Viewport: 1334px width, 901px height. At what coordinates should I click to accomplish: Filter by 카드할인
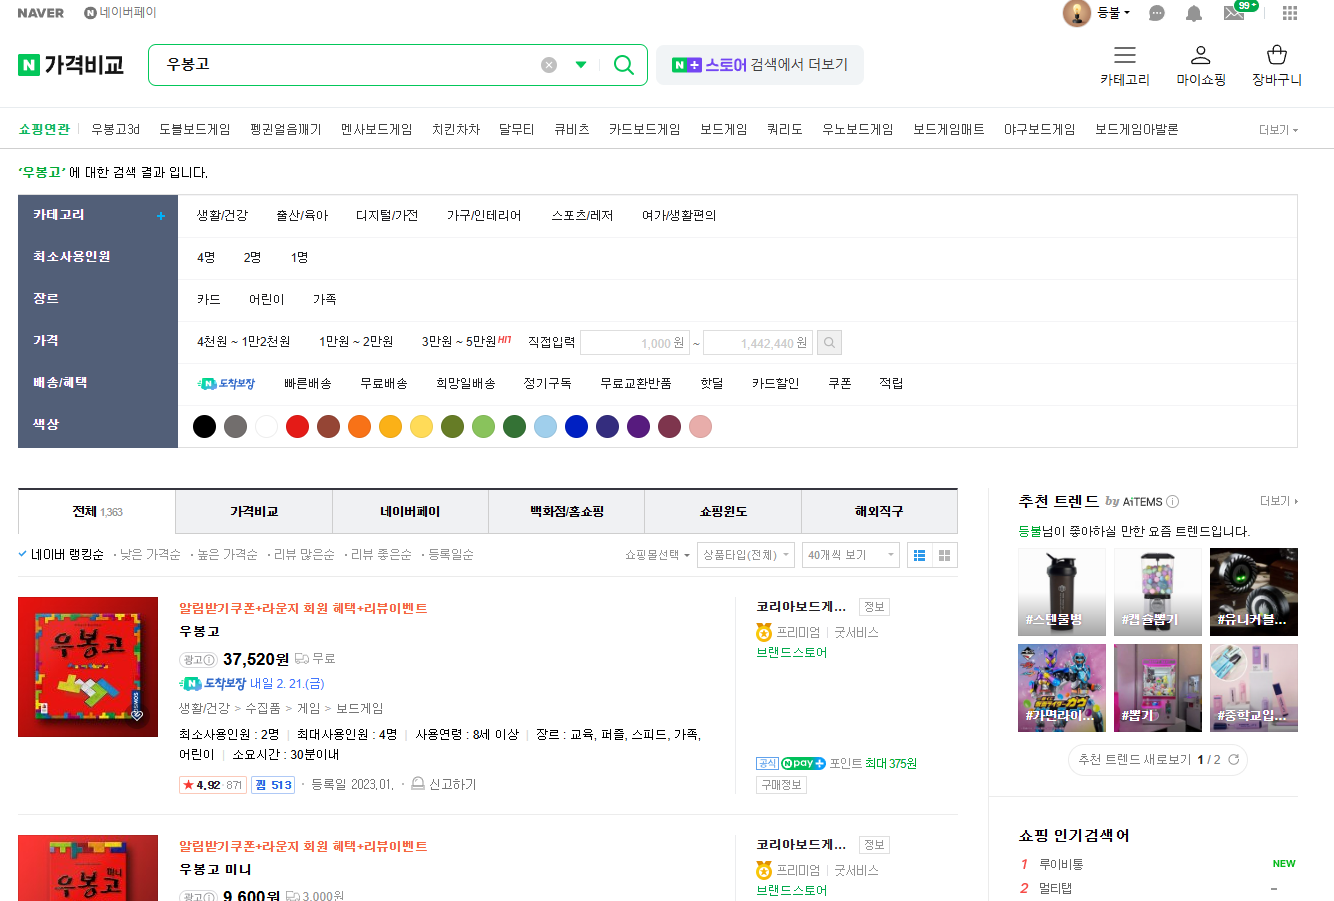pyautogui.click(x=775, y=384)
